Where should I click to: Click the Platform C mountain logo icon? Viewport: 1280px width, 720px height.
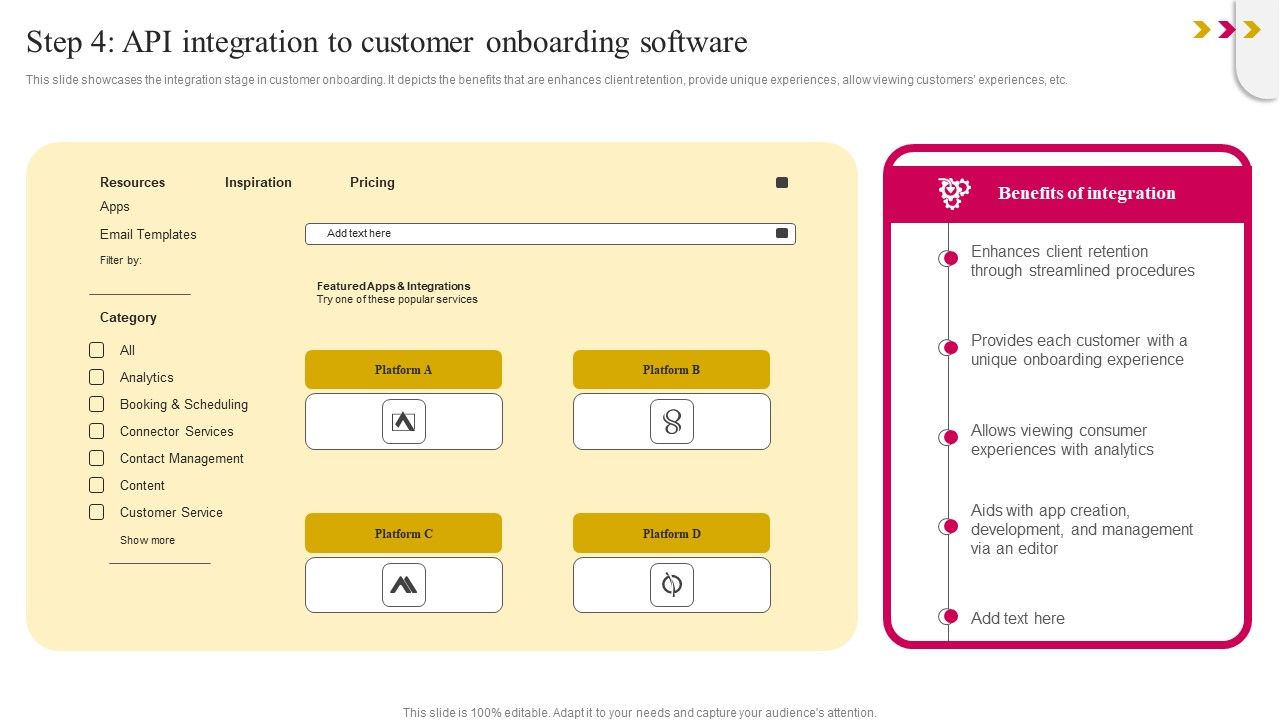click(404, 584)
